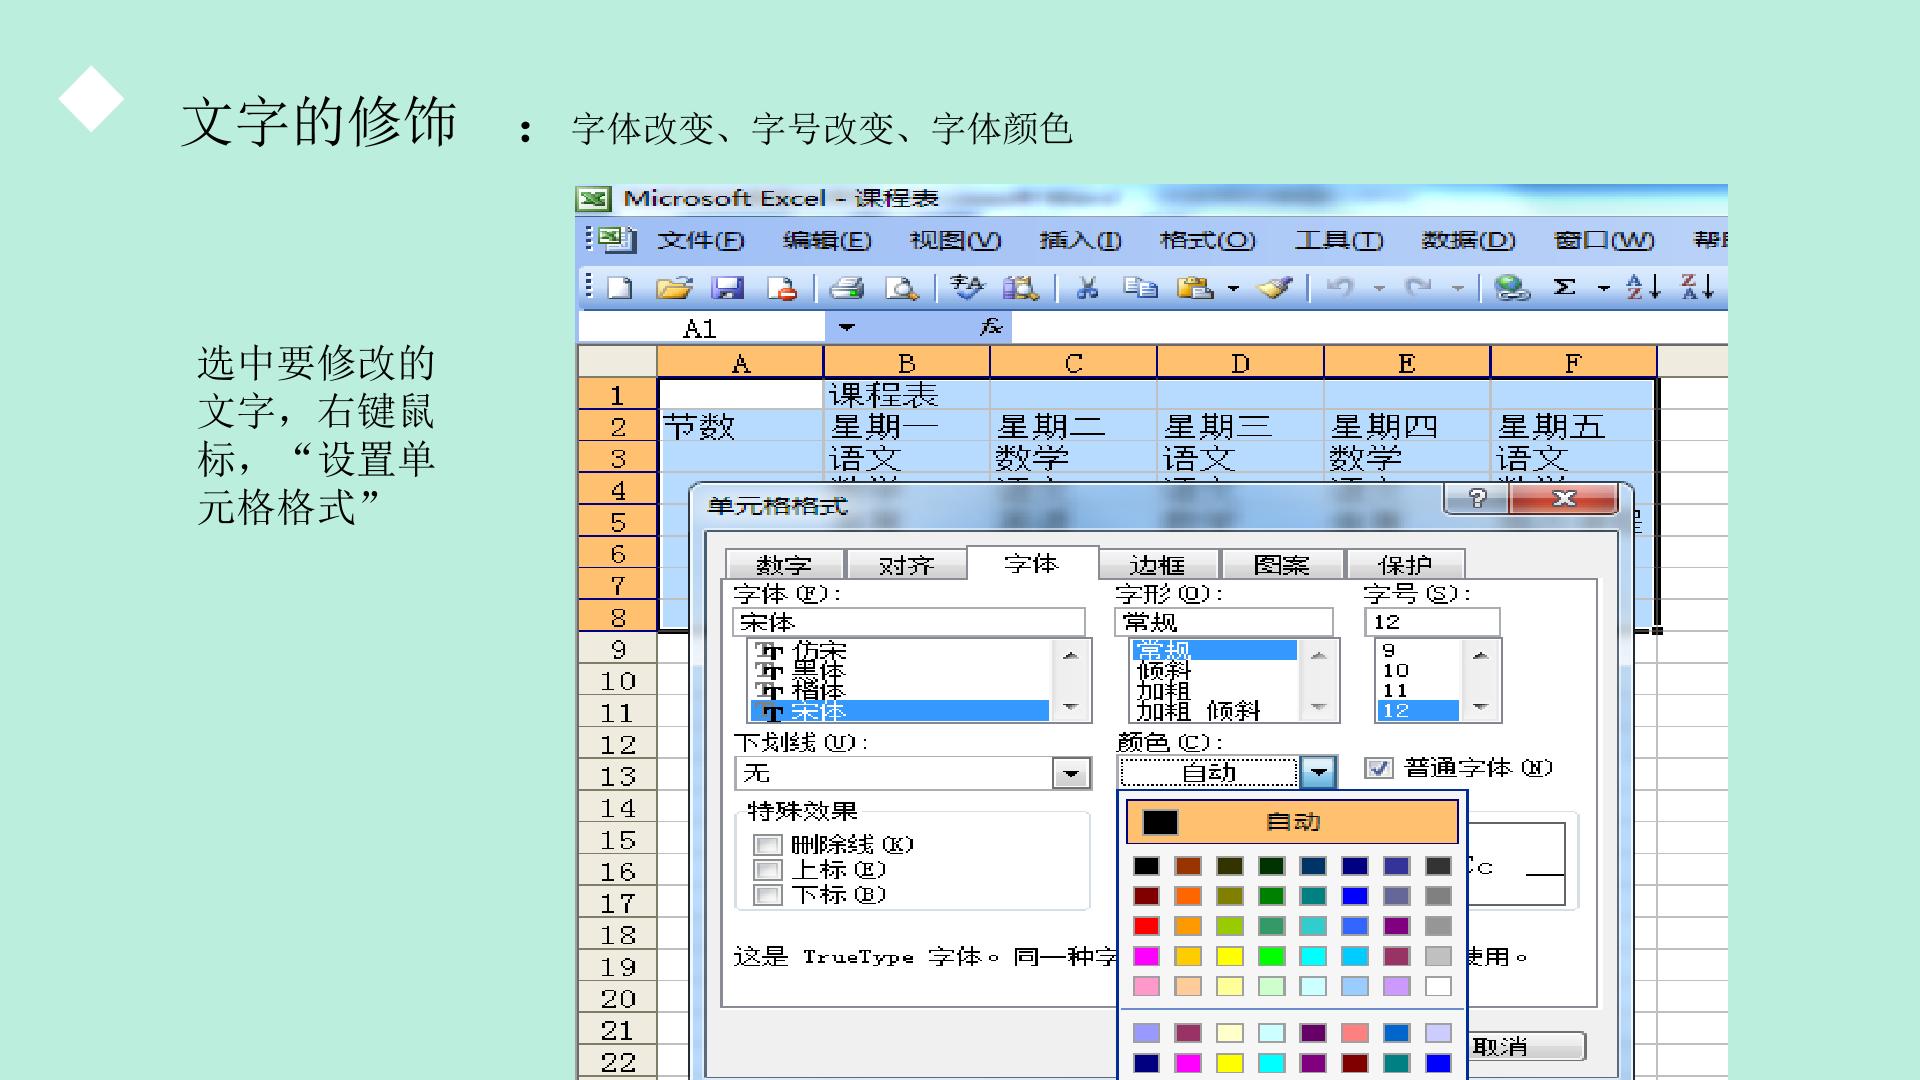Click the 取消 cancel button
Image resolution: width=1920 pixels, height=1080 pixels.
click(1526, 1046)
